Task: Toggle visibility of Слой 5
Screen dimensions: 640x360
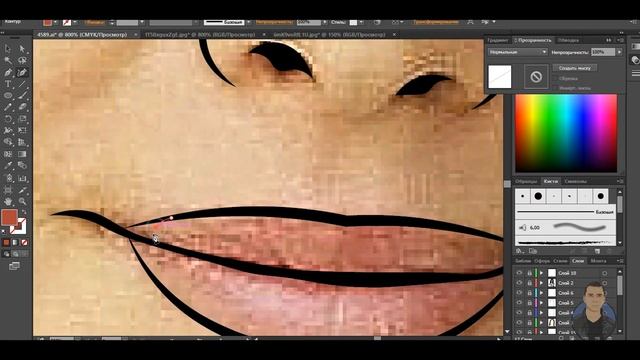Action: click(x=519, y=303)
